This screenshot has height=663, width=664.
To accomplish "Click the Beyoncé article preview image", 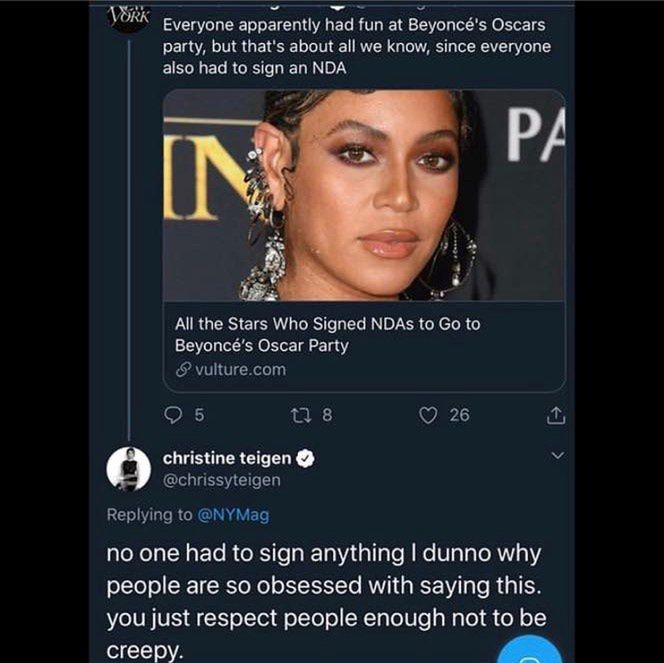I will click(x=363, y=195).
